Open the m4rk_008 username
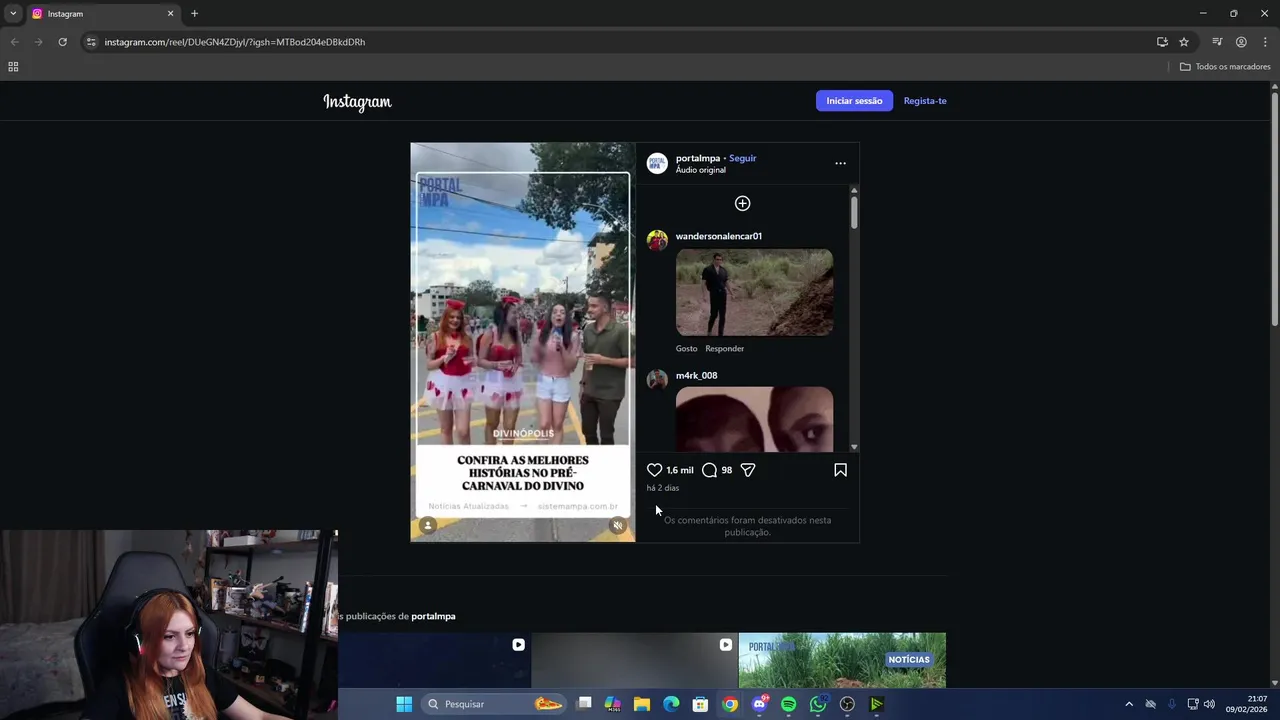This screenshot has height=720, width=1280. tap(696, 376)
